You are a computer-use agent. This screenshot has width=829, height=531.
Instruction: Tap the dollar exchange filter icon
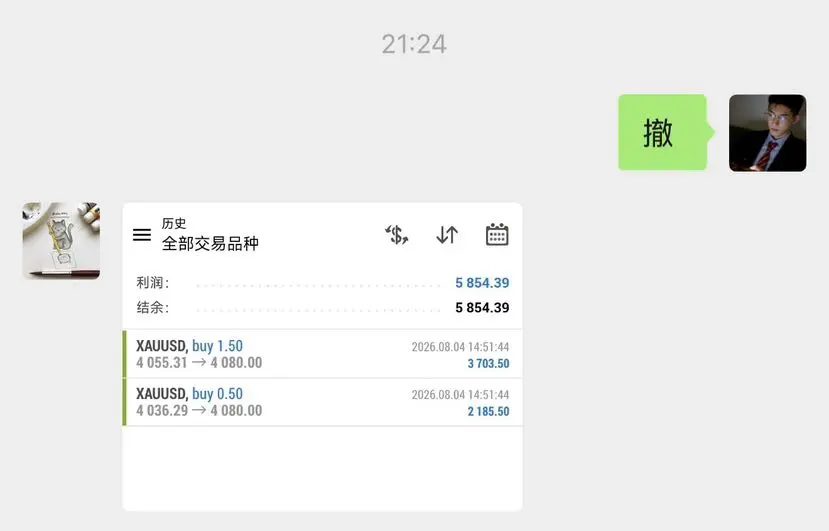(x=397, y=234)
